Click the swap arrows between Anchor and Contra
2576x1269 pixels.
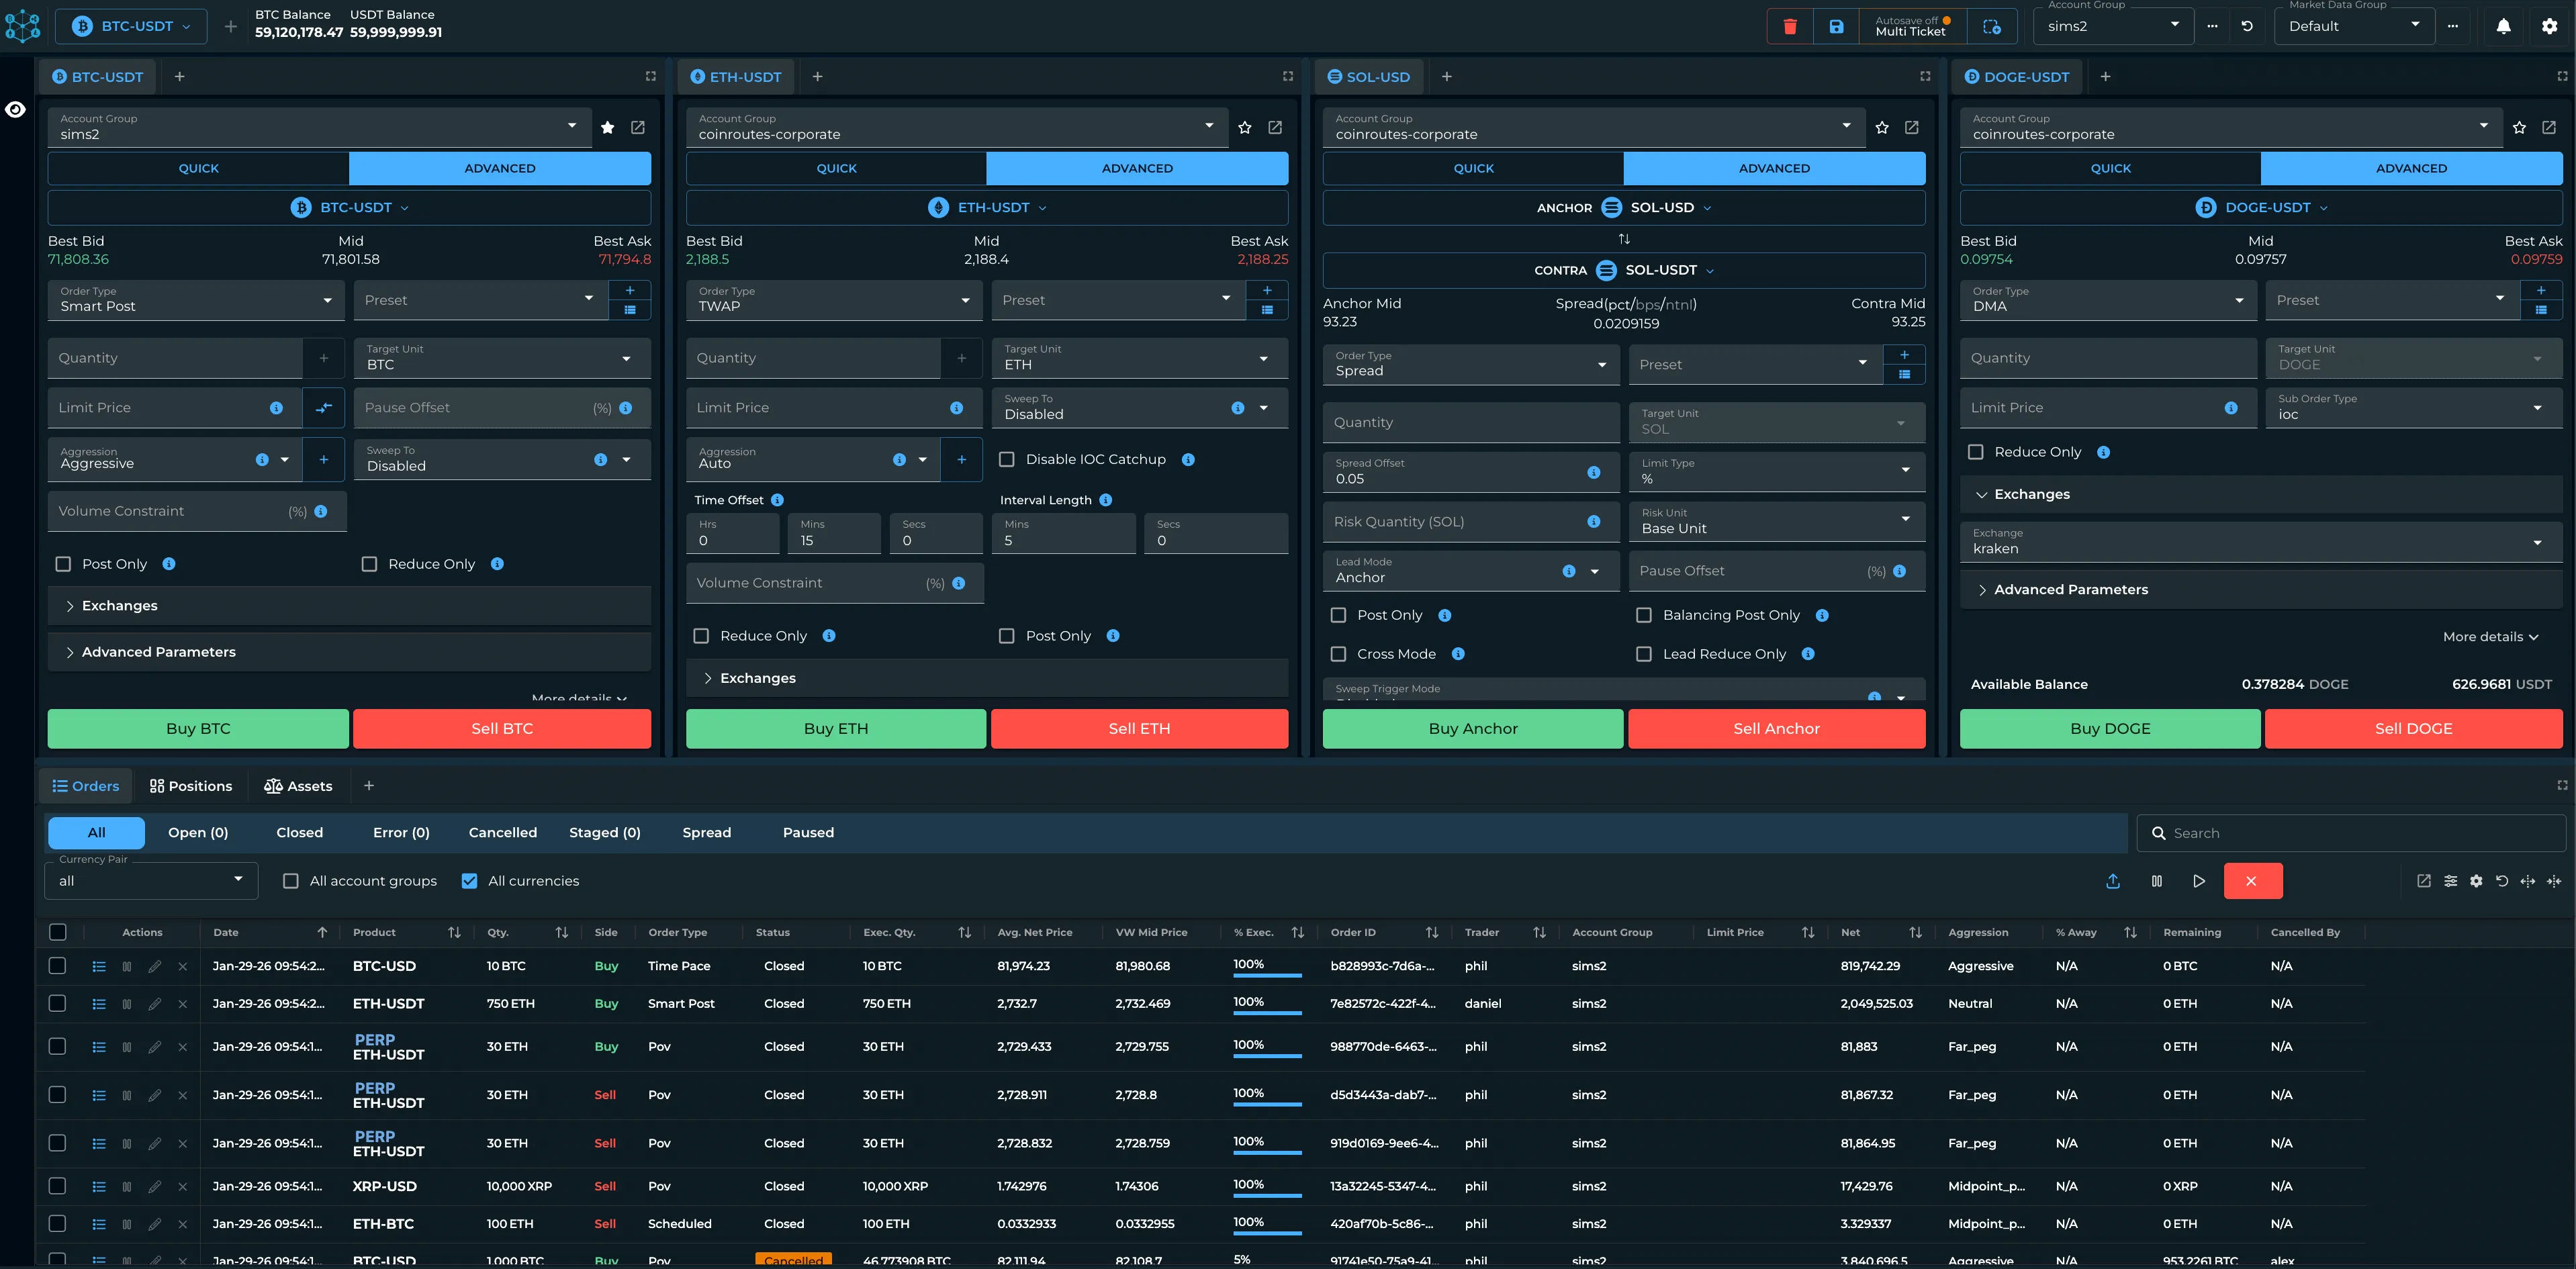[1624, 239]
